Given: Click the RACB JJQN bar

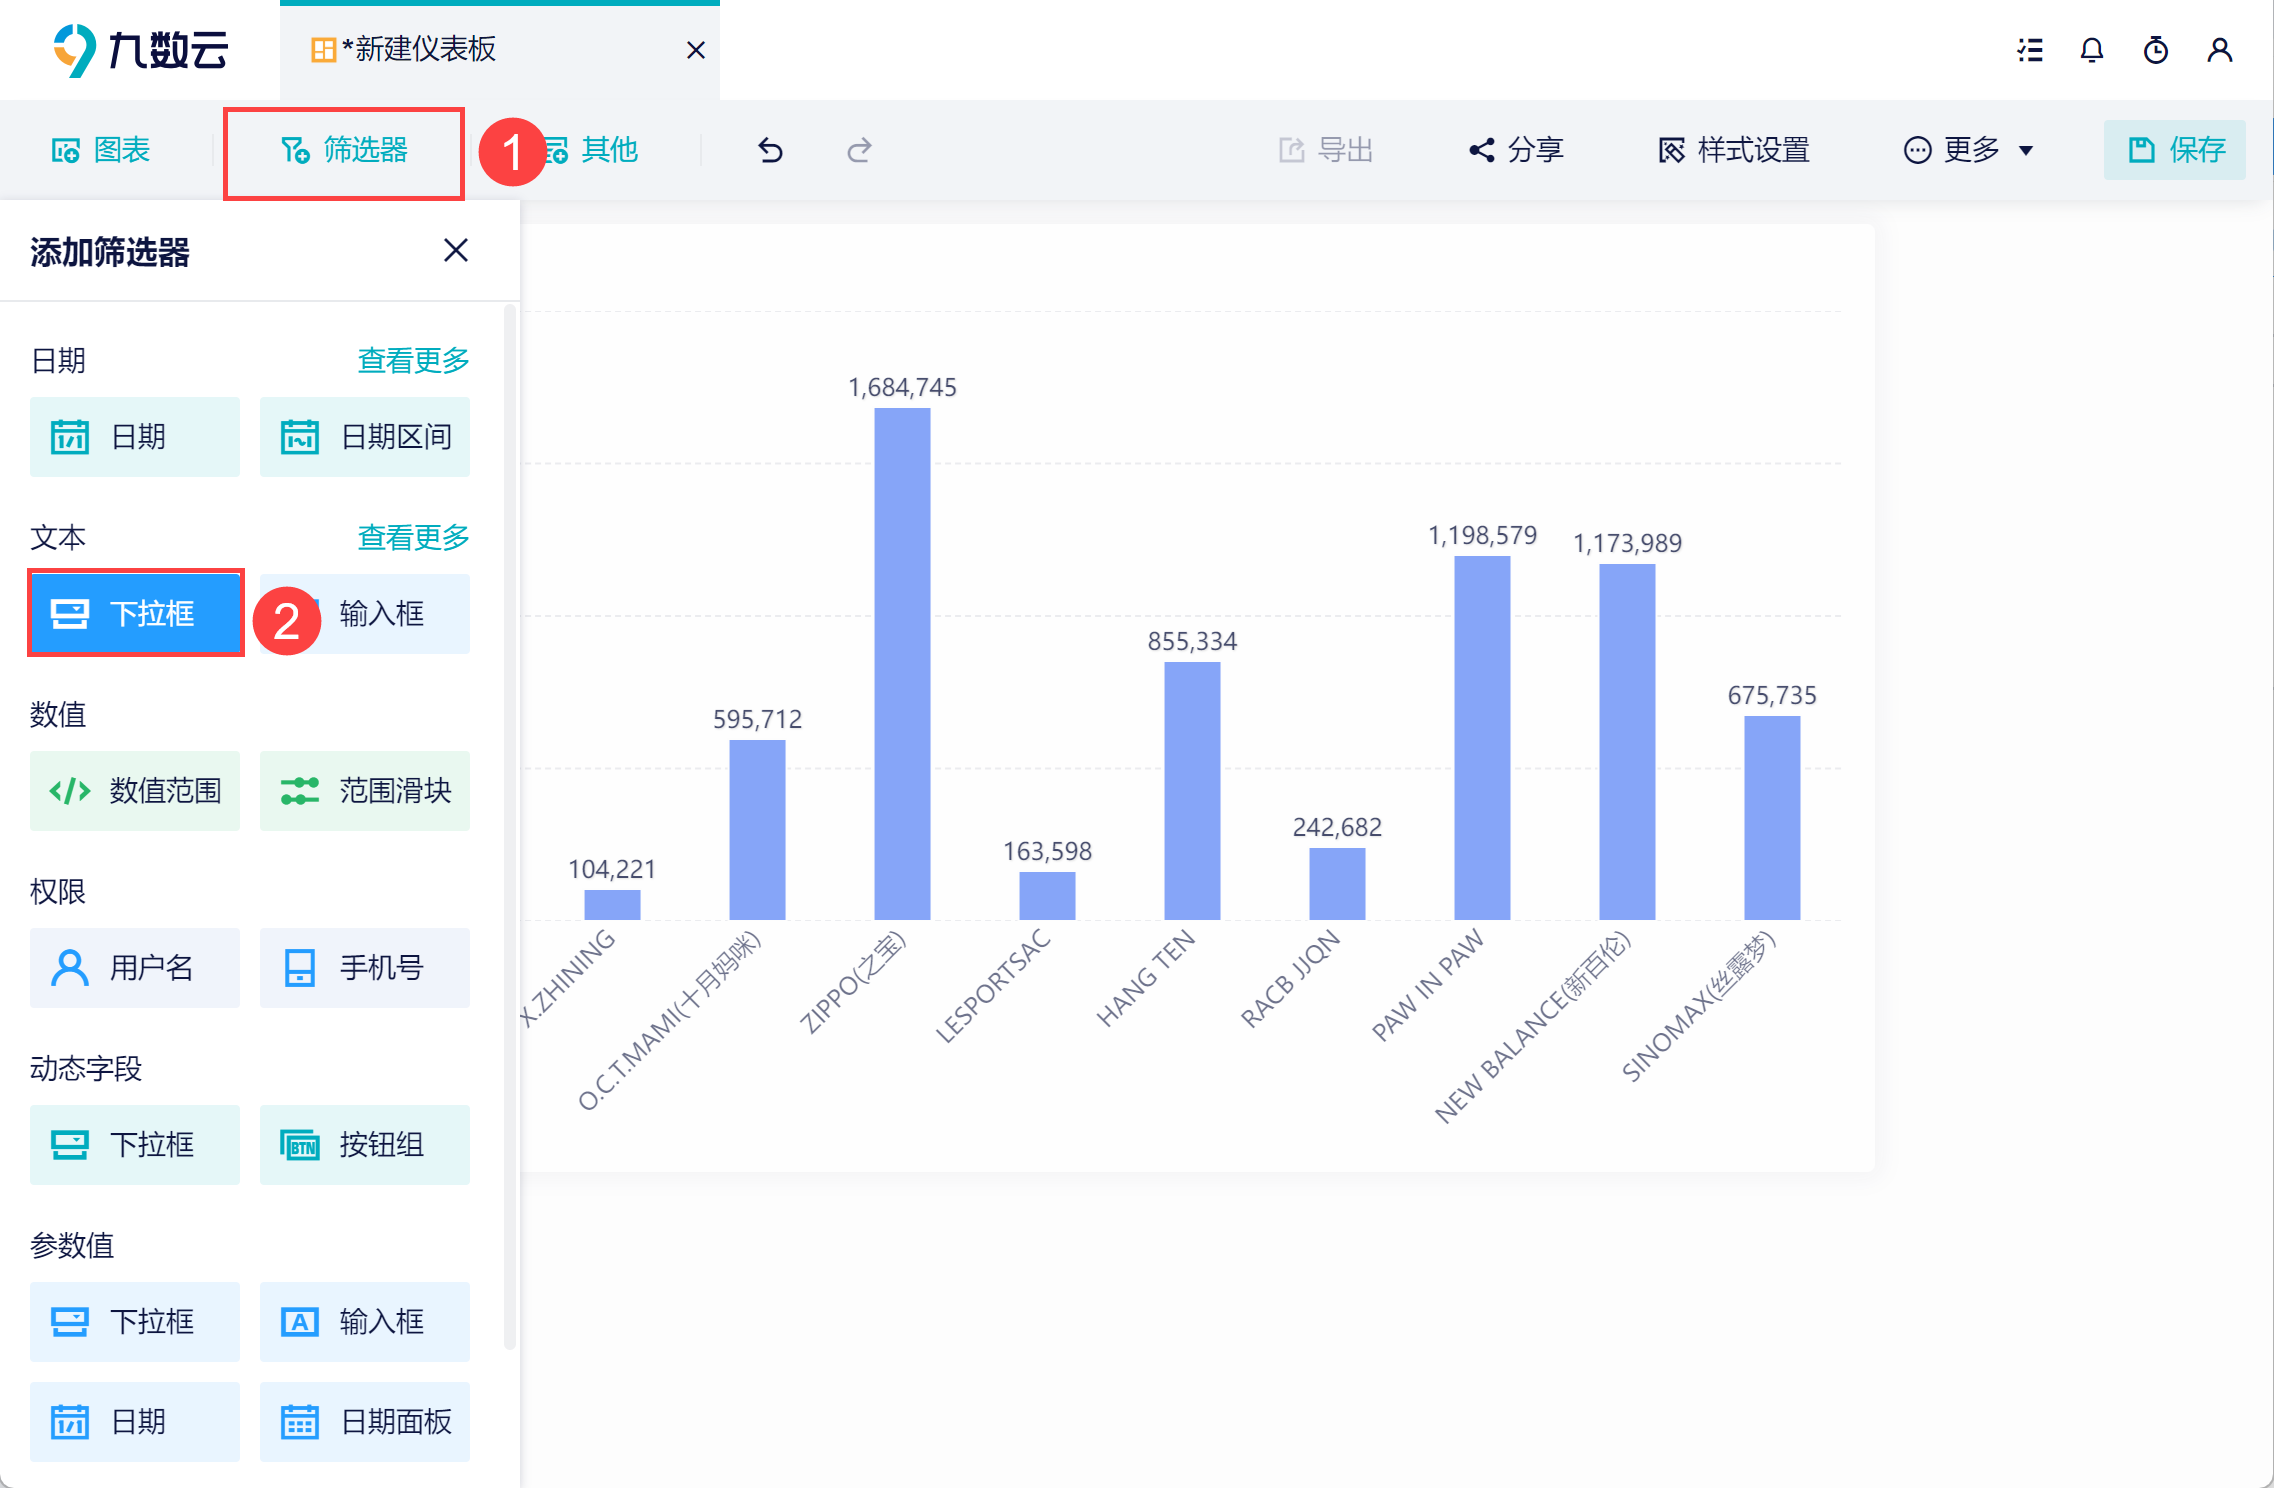Looking at the screenshot, I should tap(1337, 884).
